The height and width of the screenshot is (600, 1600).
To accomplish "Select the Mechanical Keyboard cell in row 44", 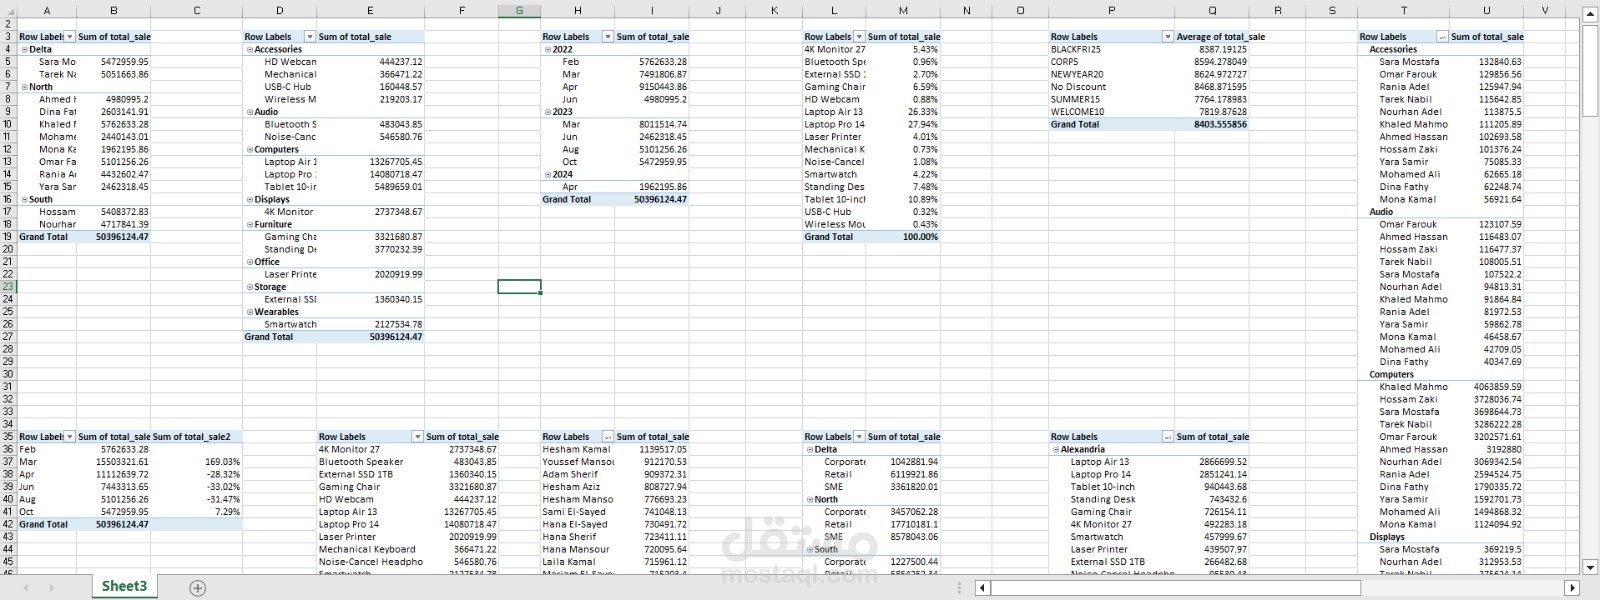I will (370, 549).
